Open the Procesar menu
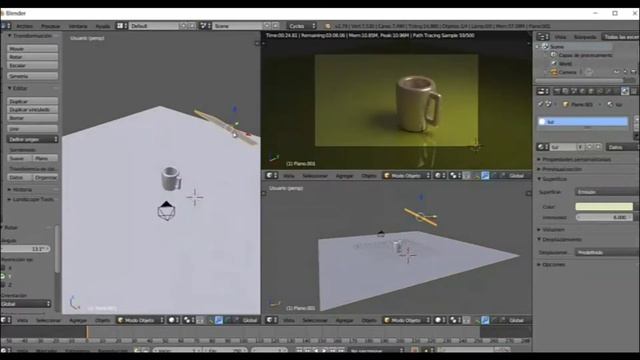This screenshot has height=360, width=640. [51, 26]
